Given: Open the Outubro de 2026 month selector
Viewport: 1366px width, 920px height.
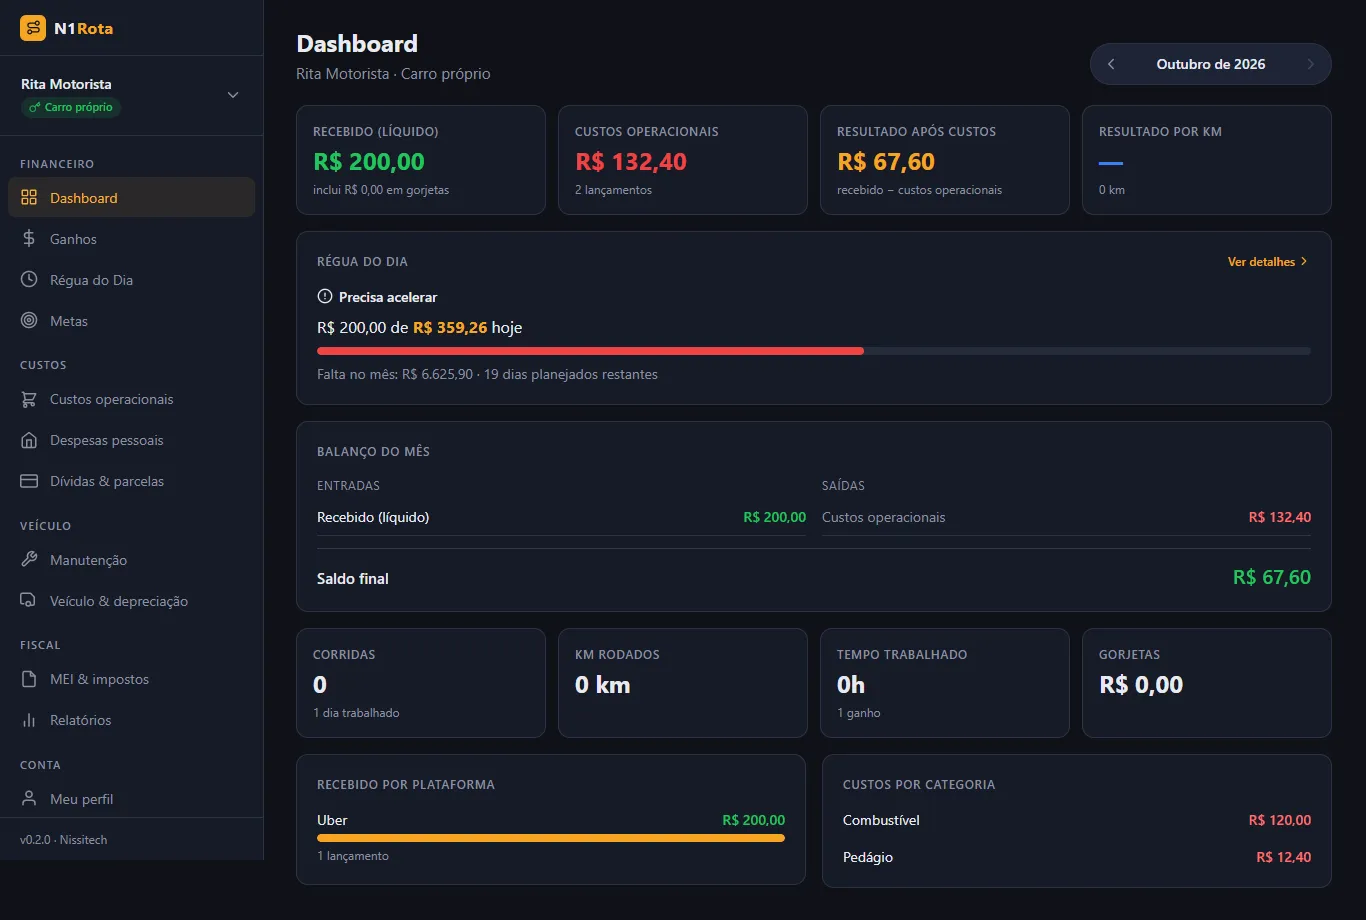Looking at the screenshot, I should (1211, 64).
